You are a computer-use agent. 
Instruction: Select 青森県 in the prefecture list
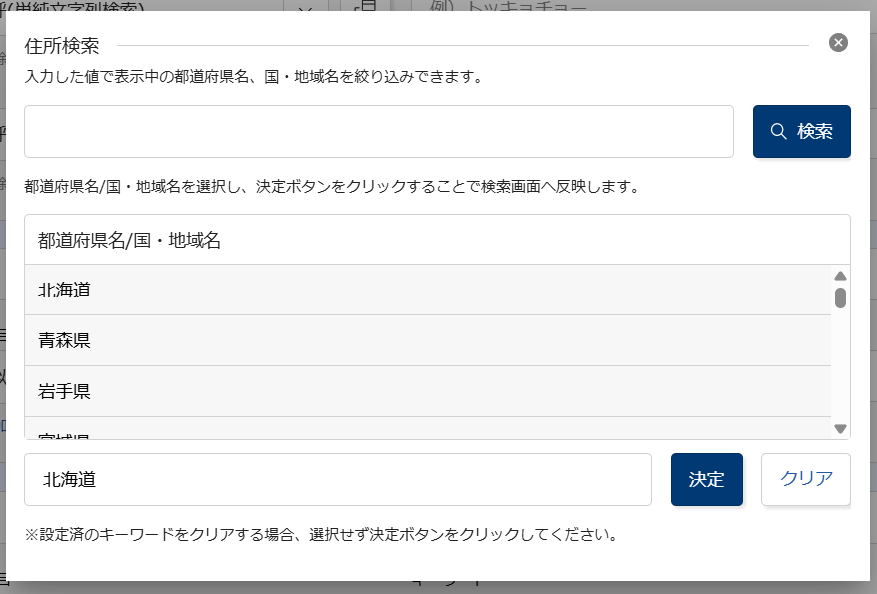coord(428,340)
